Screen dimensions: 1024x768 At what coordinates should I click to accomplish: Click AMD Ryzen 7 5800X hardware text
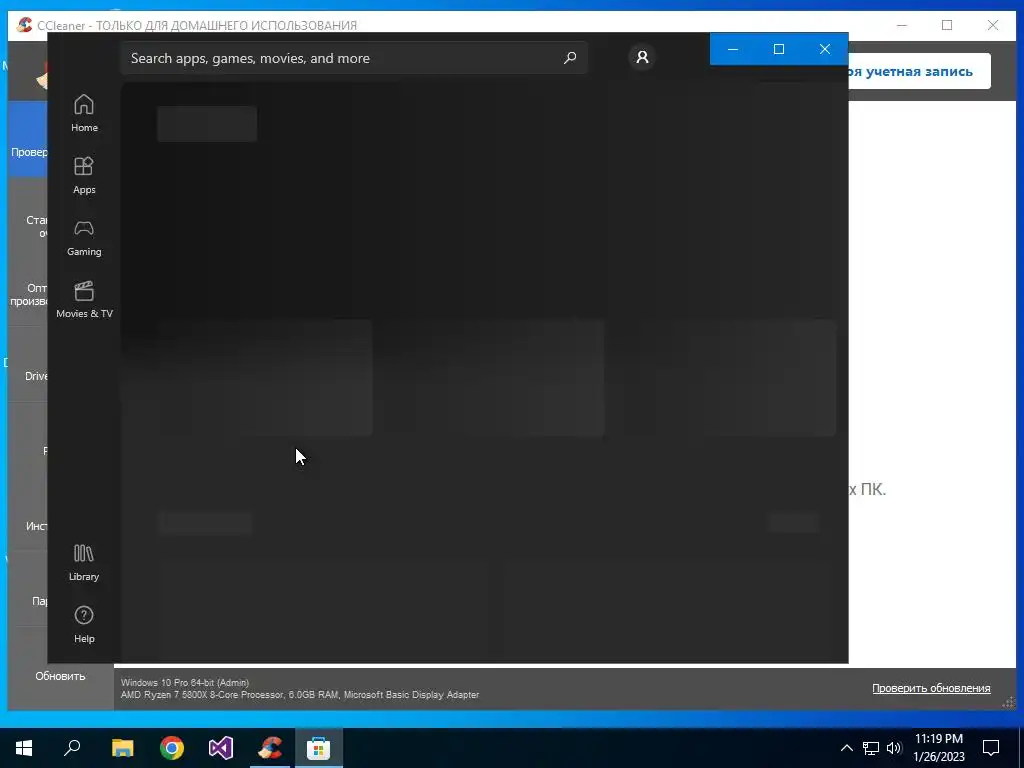[300, 695]
